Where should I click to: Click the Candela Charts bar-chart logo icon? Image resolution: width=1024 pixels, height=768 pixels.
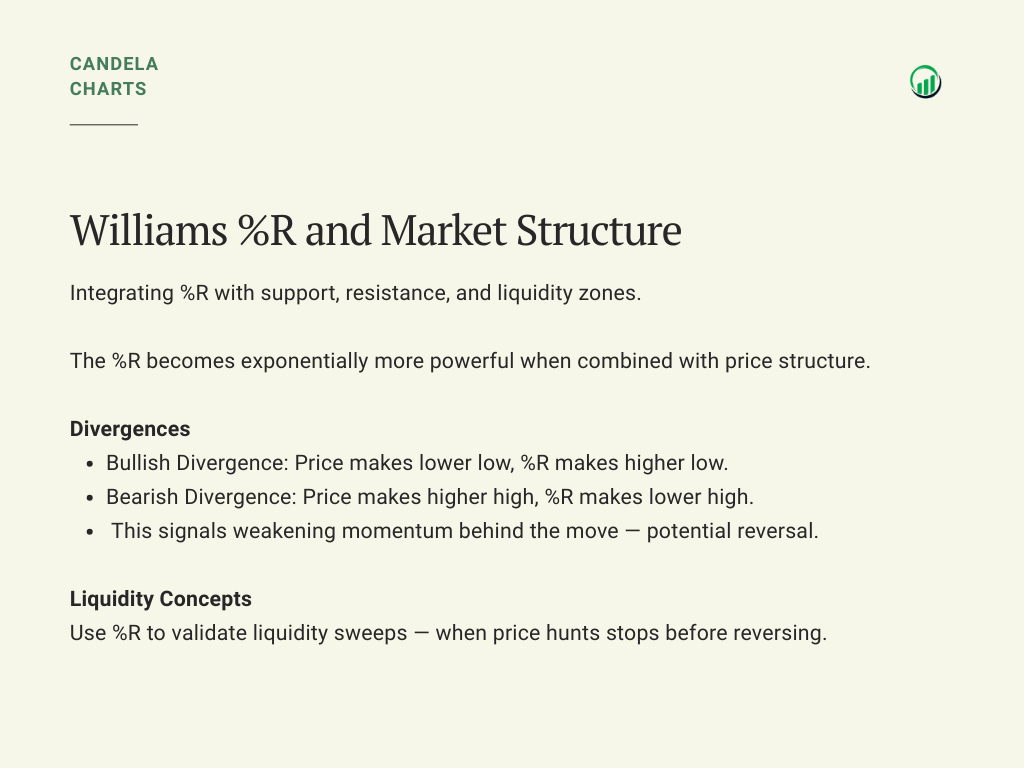925,82
